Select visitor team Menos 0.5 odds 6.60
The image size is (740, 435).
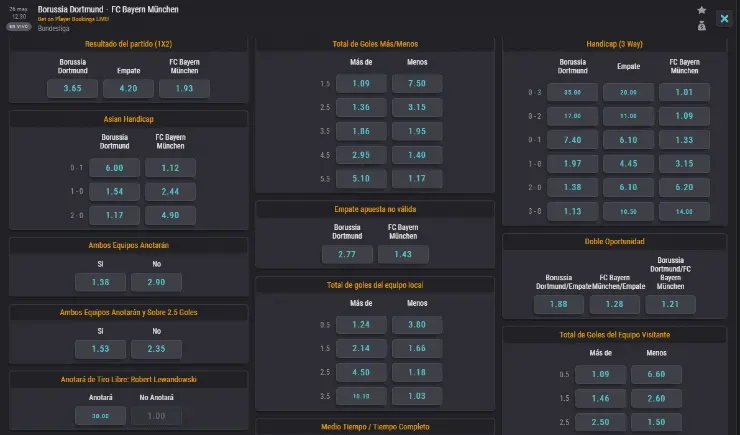click(x=657, y=374)
